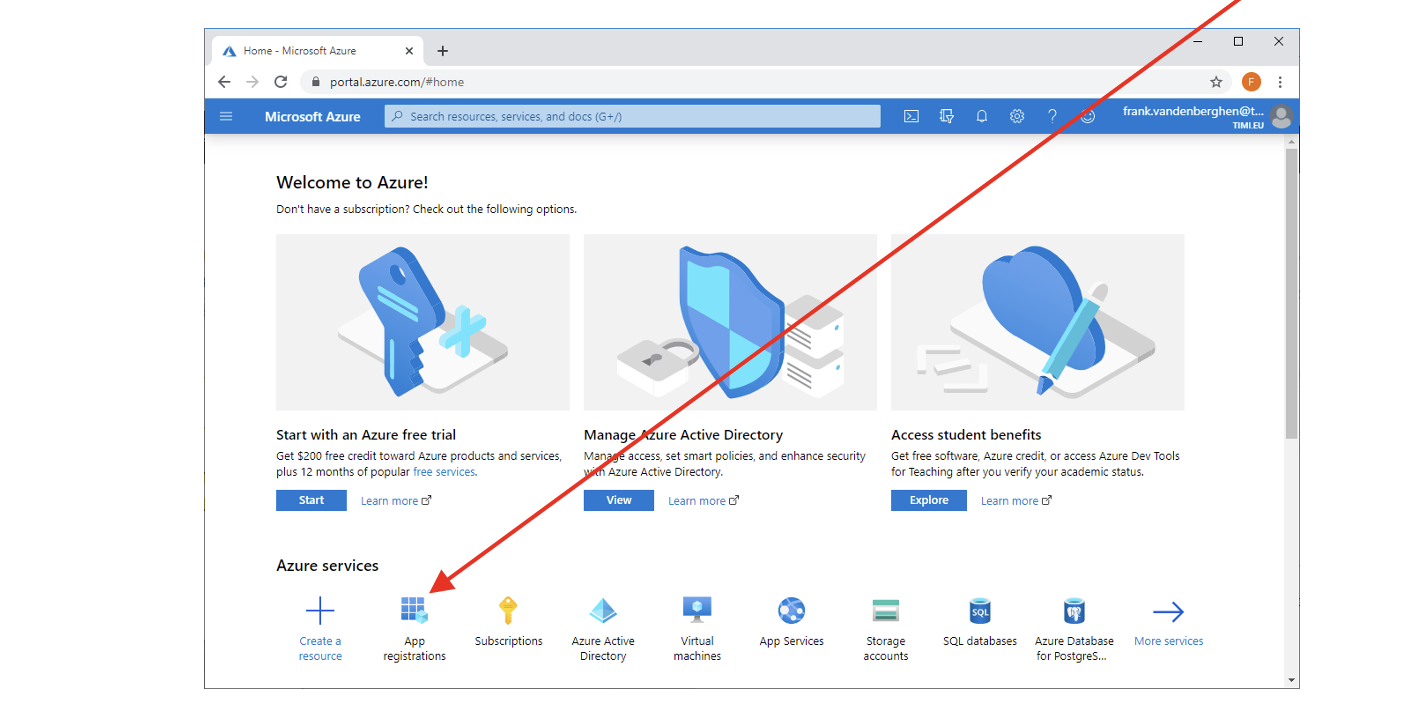This screenshot has height=720, width=1416.
Task: Open SQL databases service
Action: point(979,610)
